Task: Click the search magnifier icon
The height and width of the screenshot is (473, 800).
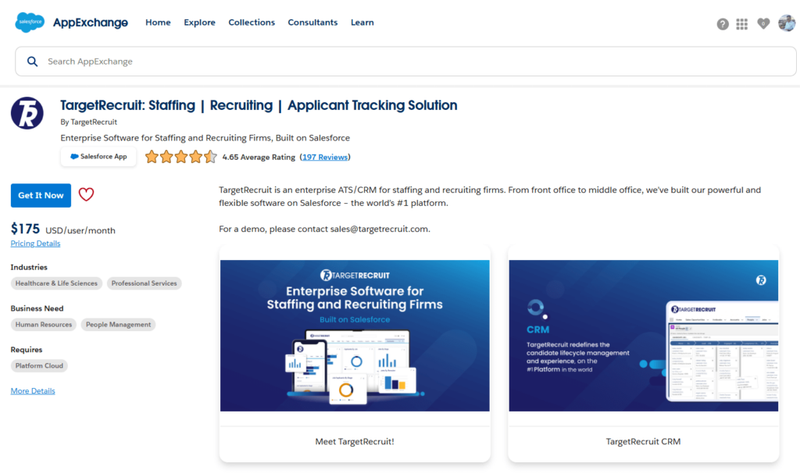Action: pos(32,61)
